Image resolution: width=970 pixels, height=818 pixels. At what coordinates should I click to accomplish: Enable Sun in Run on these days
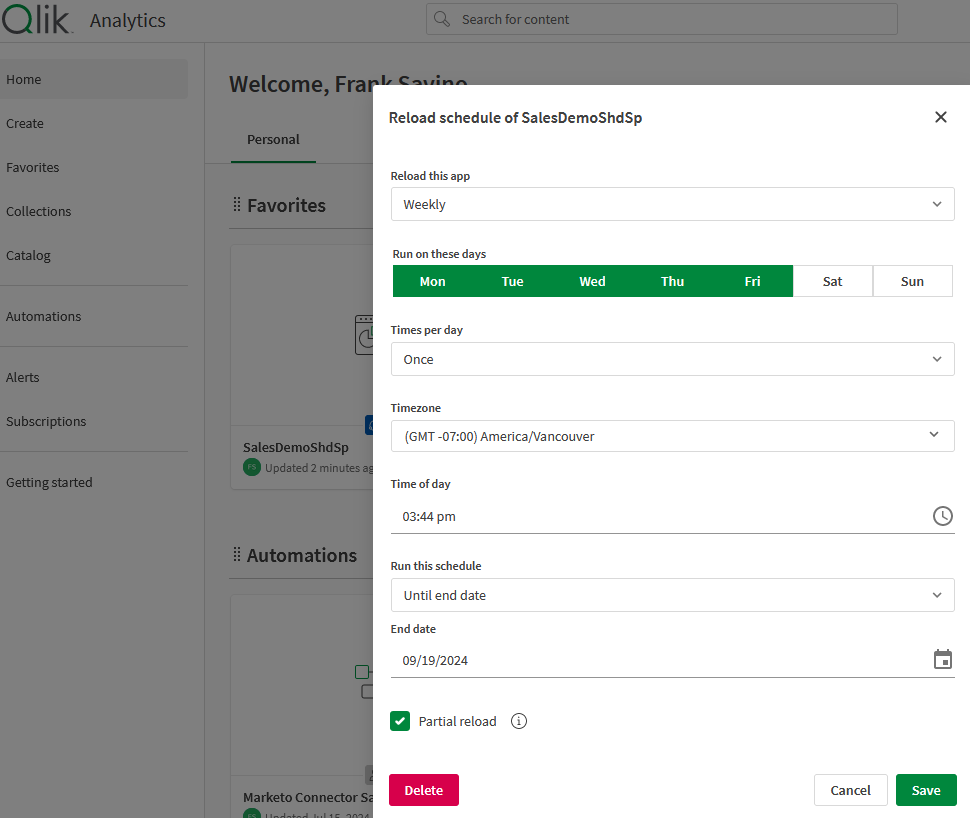coord(912,282)
